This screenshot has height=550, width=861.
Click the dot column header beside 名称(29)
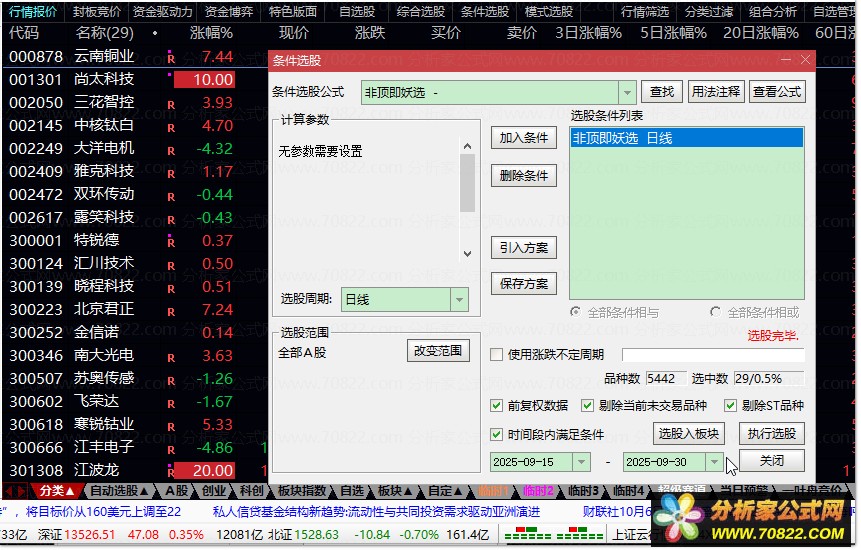155,33
